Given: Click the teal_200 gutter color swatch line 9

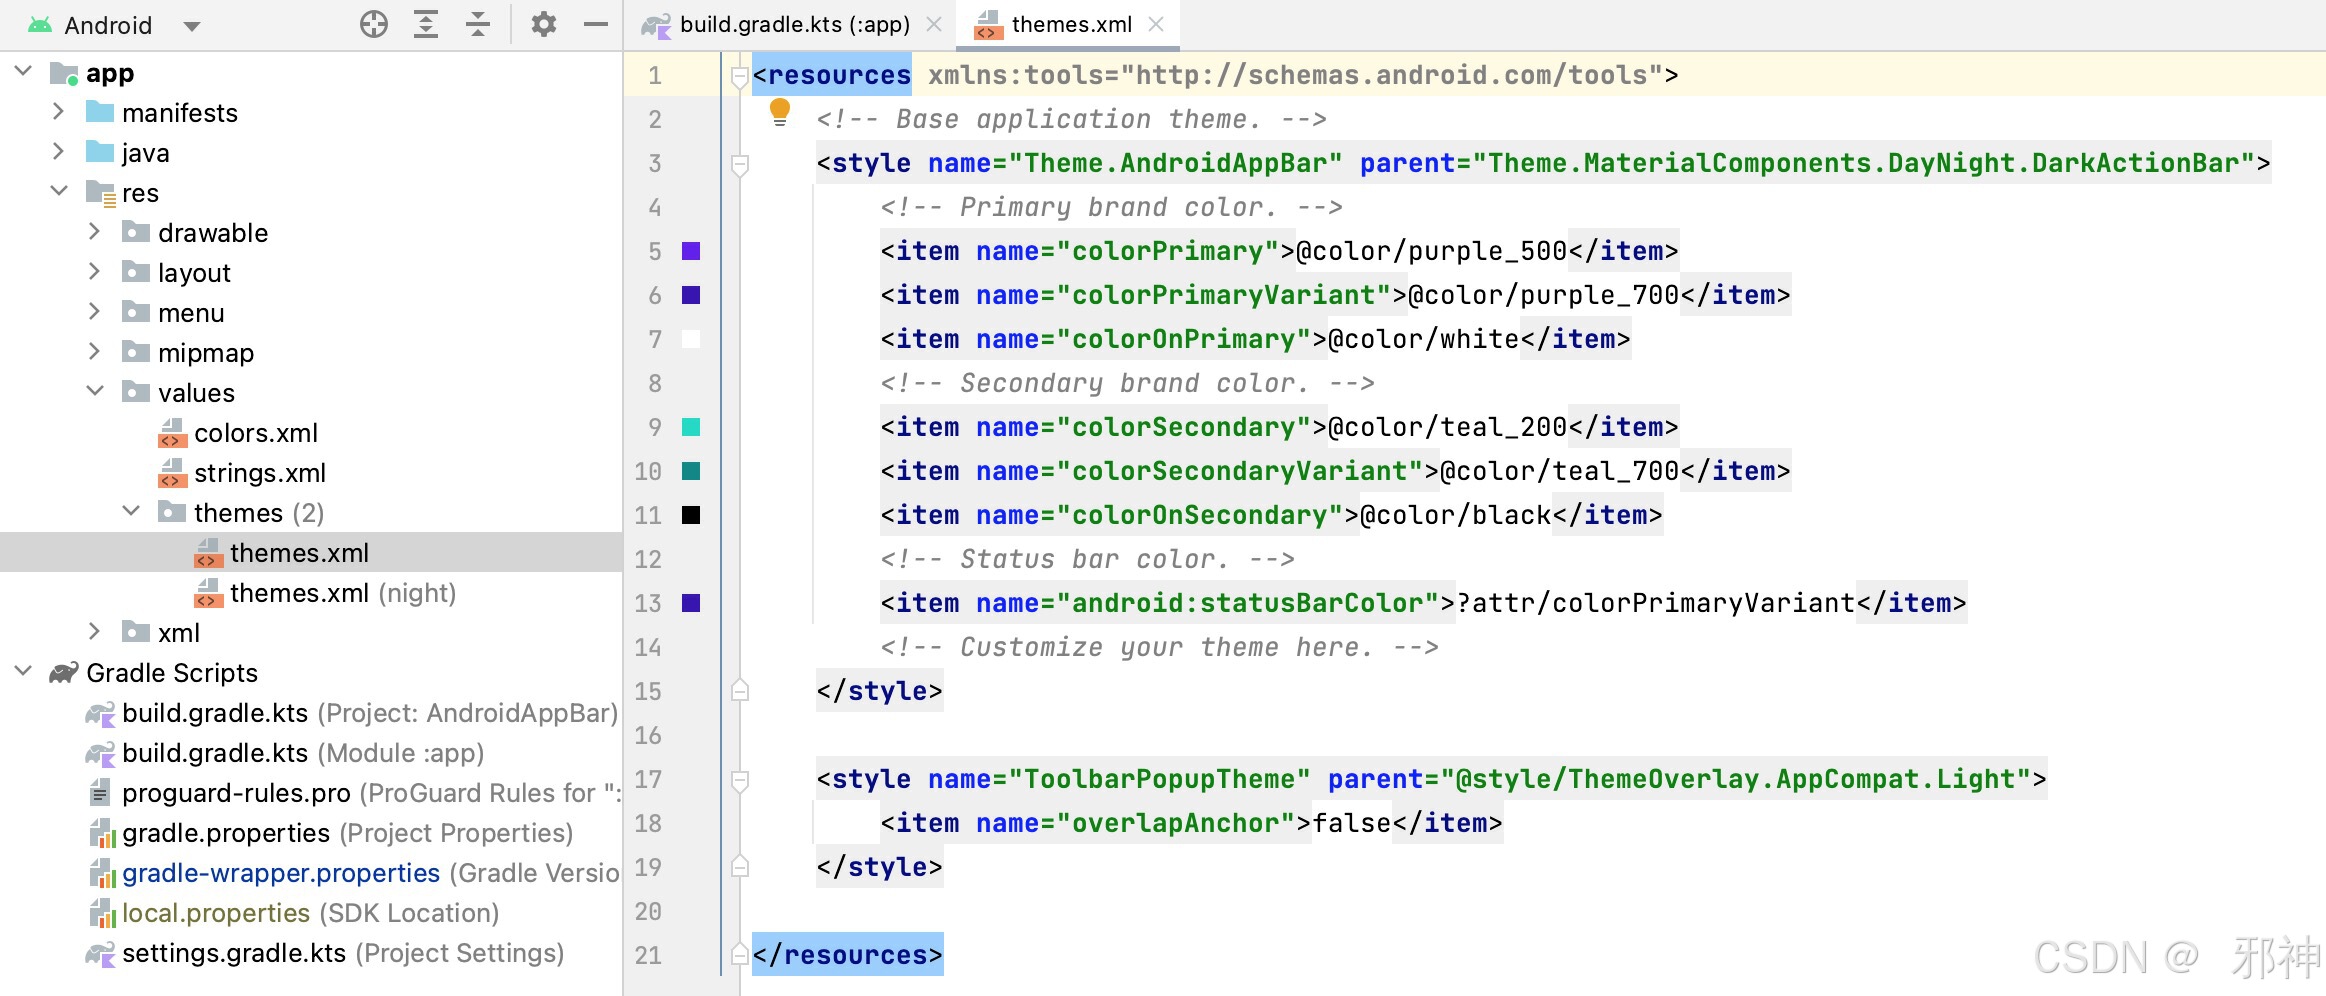Looking at the screenshot, I should point(691,427).
